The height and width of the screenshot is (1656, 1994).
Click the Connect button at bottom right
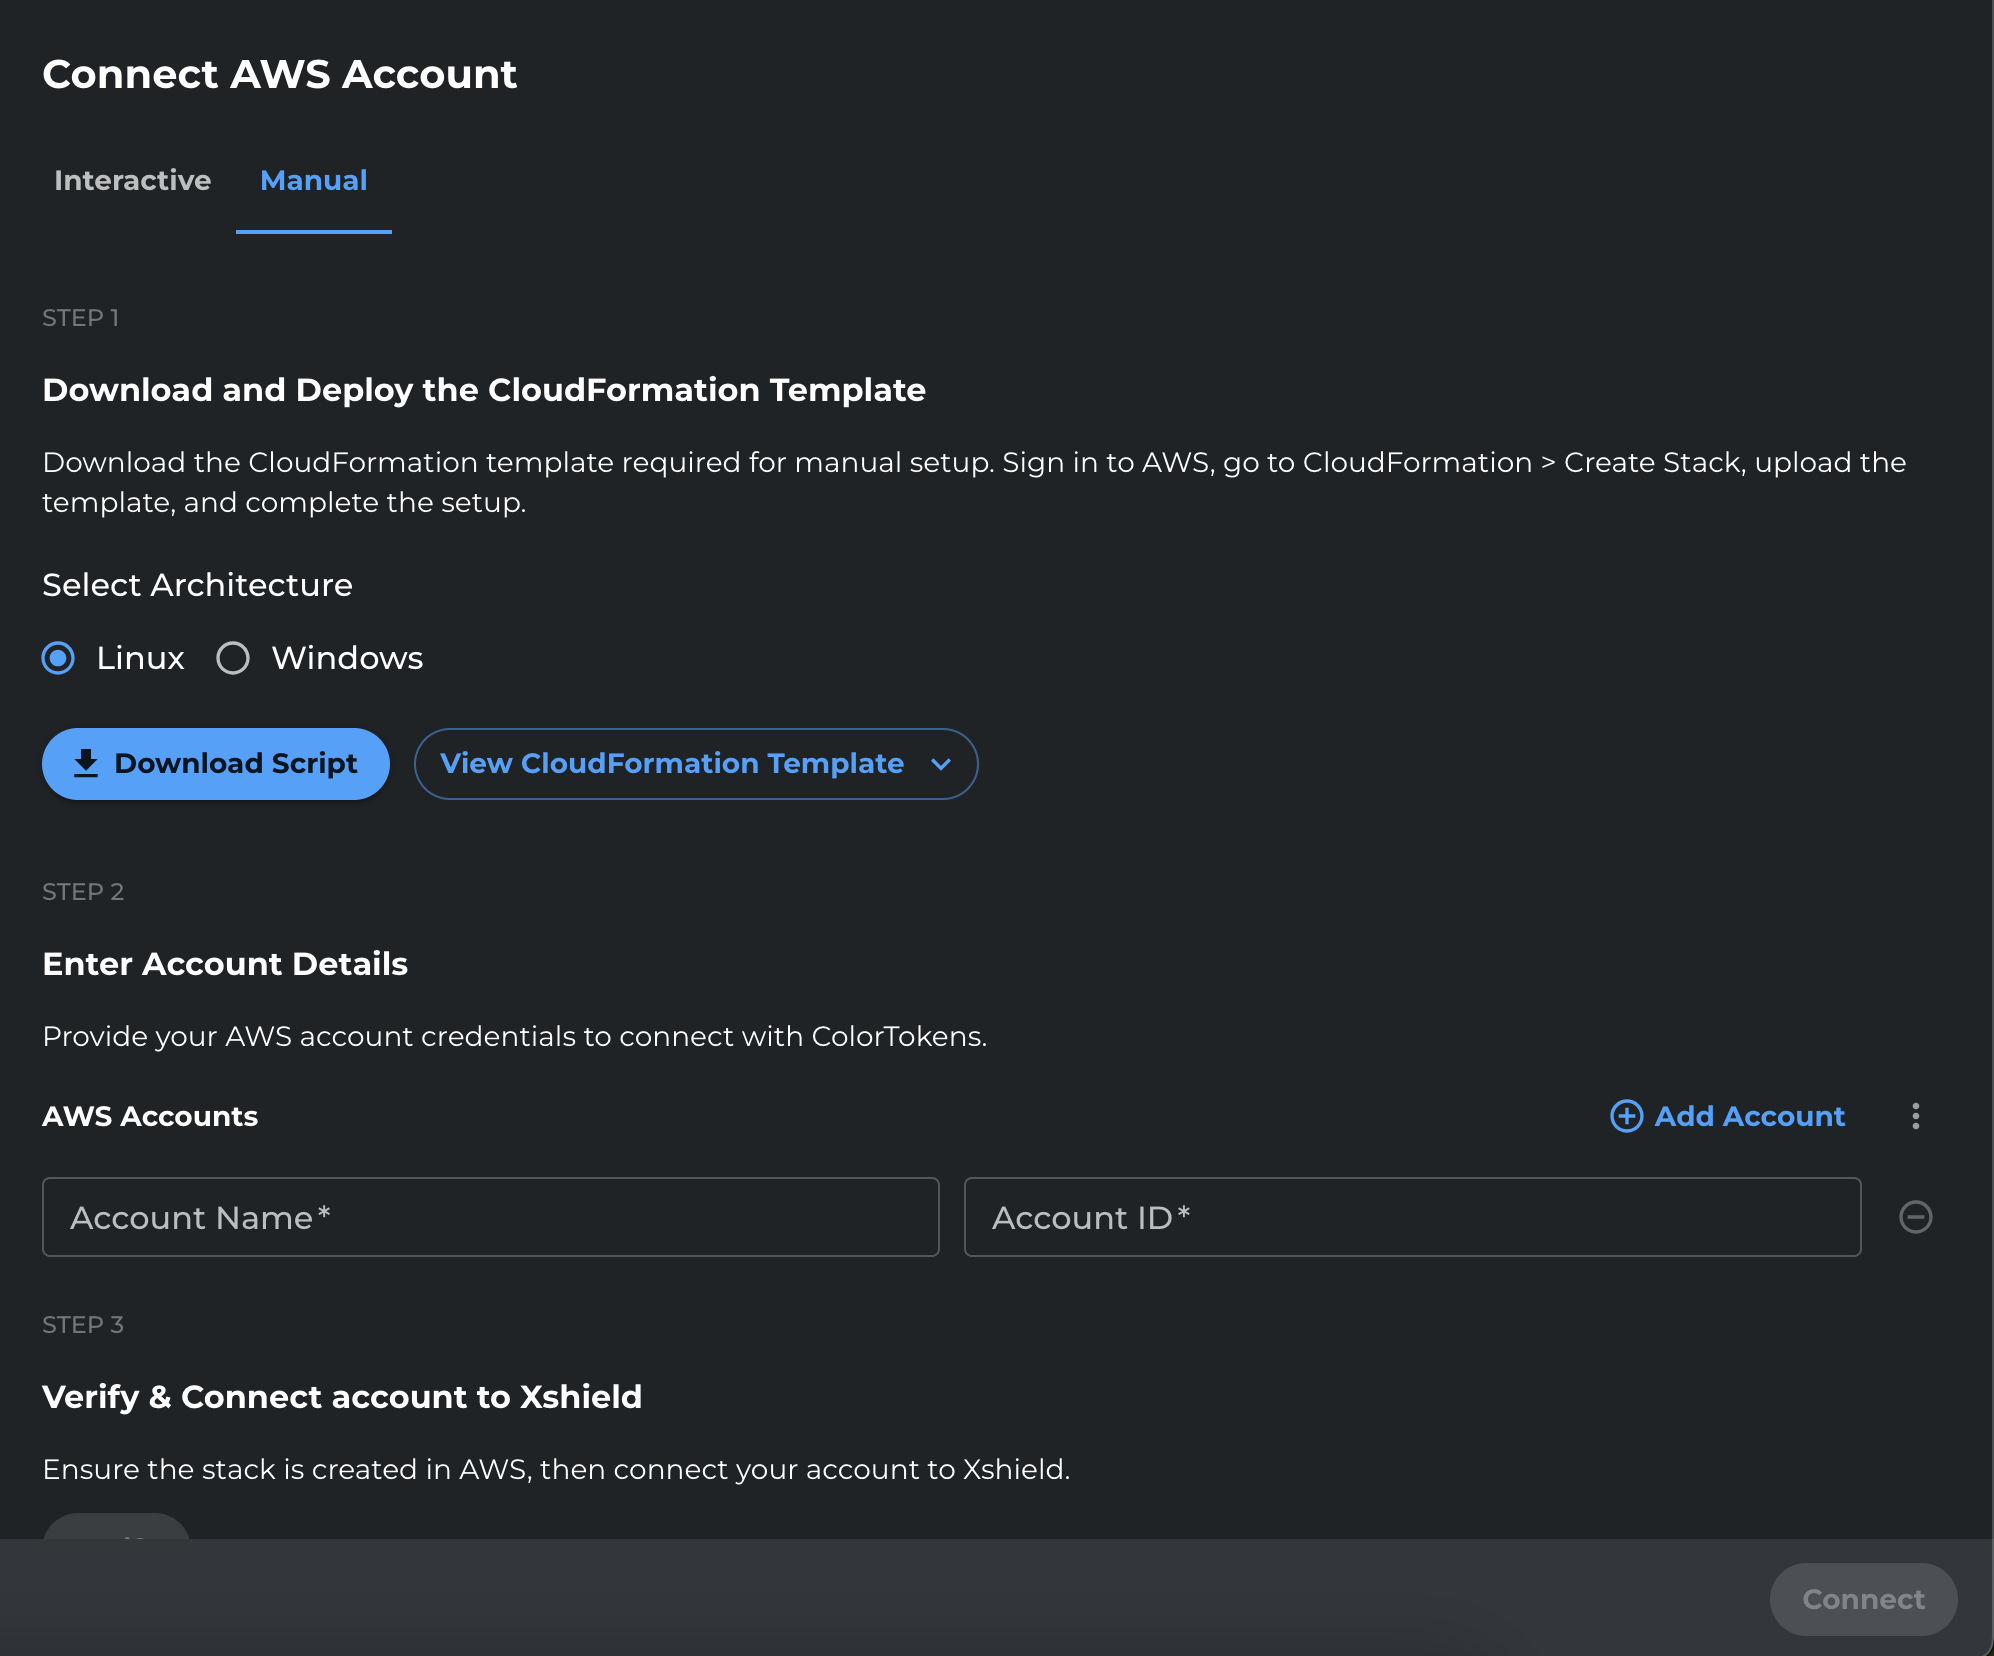[x=1862, y=1598]
